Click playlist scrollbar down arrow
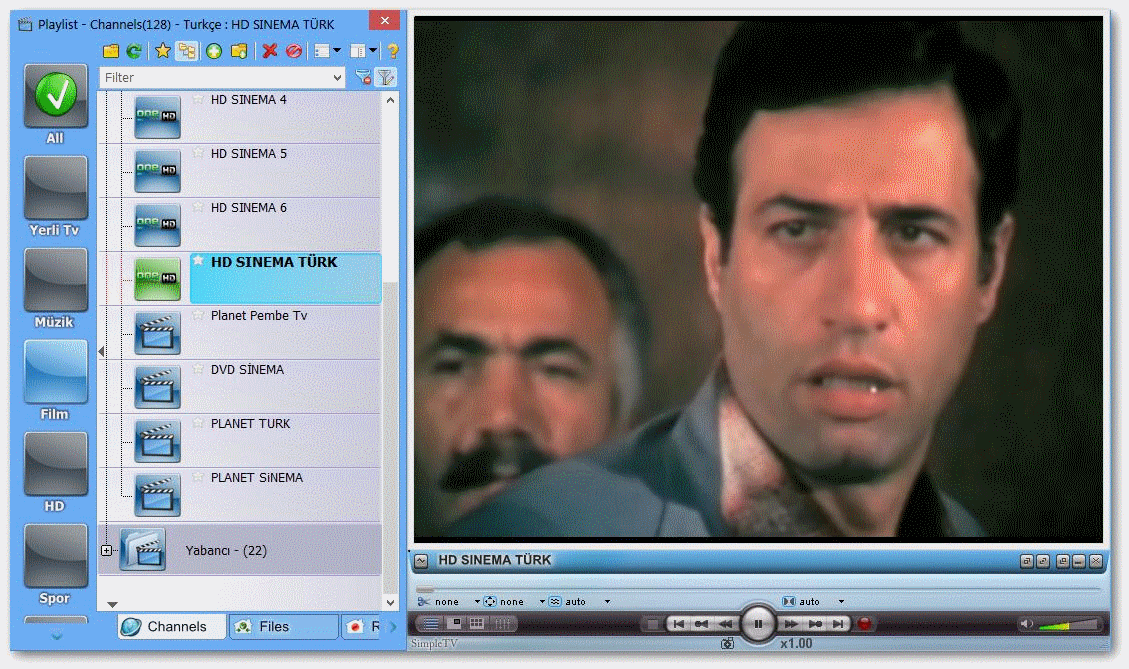This screenshot has width=1129, height=669. click(x=390, y=603)
